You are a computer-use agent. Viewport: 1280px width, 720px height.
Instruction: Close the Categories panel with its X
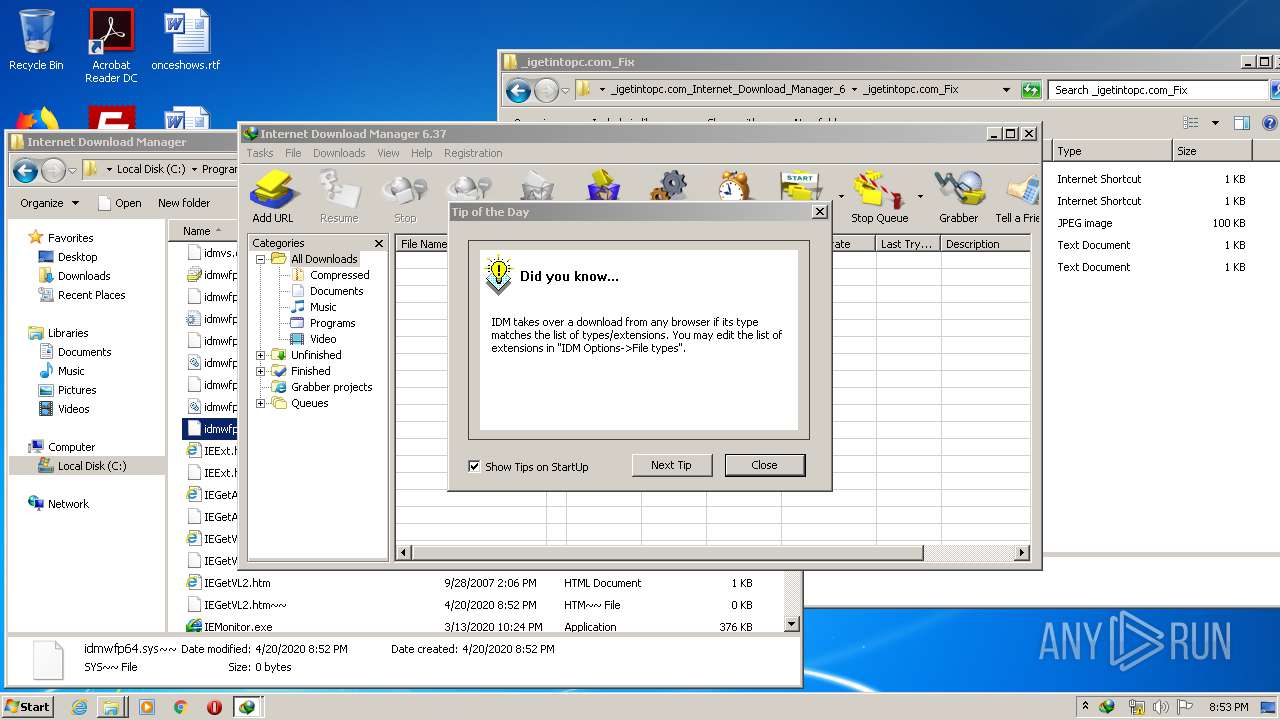pyautogui.click(x=379, y=243)
